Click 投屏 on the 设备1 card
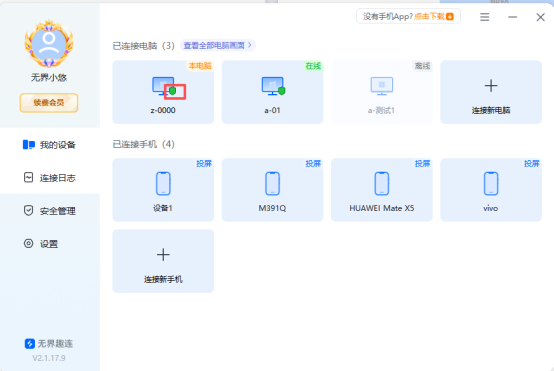The height and width of the screenshot is (371, 554). coord(204,164)
